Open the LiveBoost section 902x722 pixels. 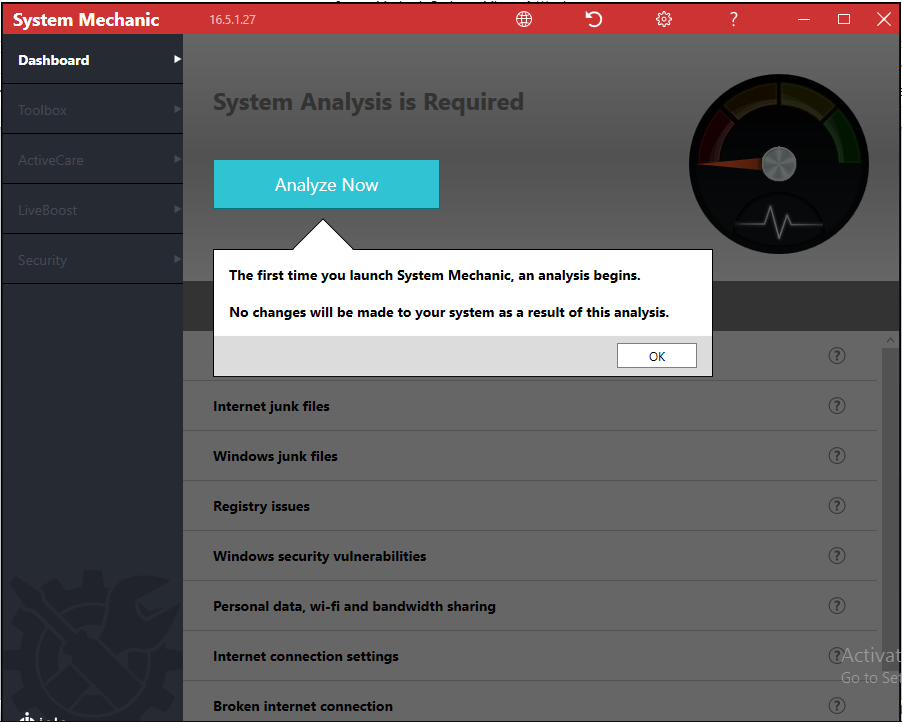point(93,209)
